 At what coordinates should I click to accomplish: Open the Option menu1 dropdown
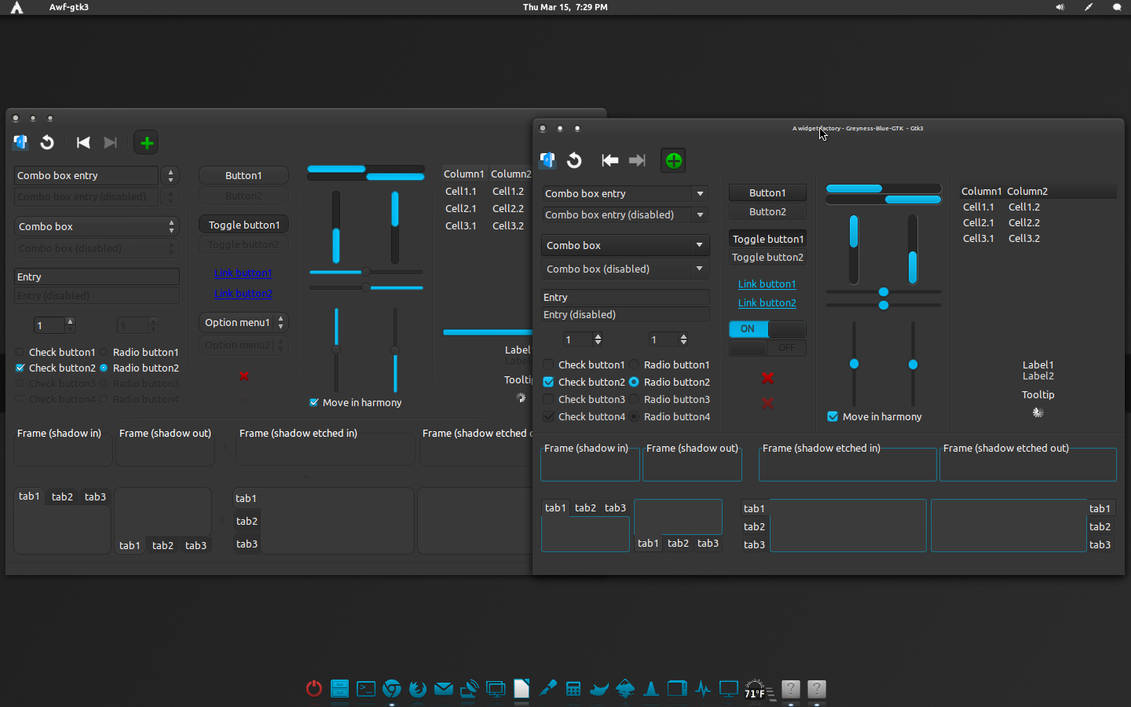point(243,322)
